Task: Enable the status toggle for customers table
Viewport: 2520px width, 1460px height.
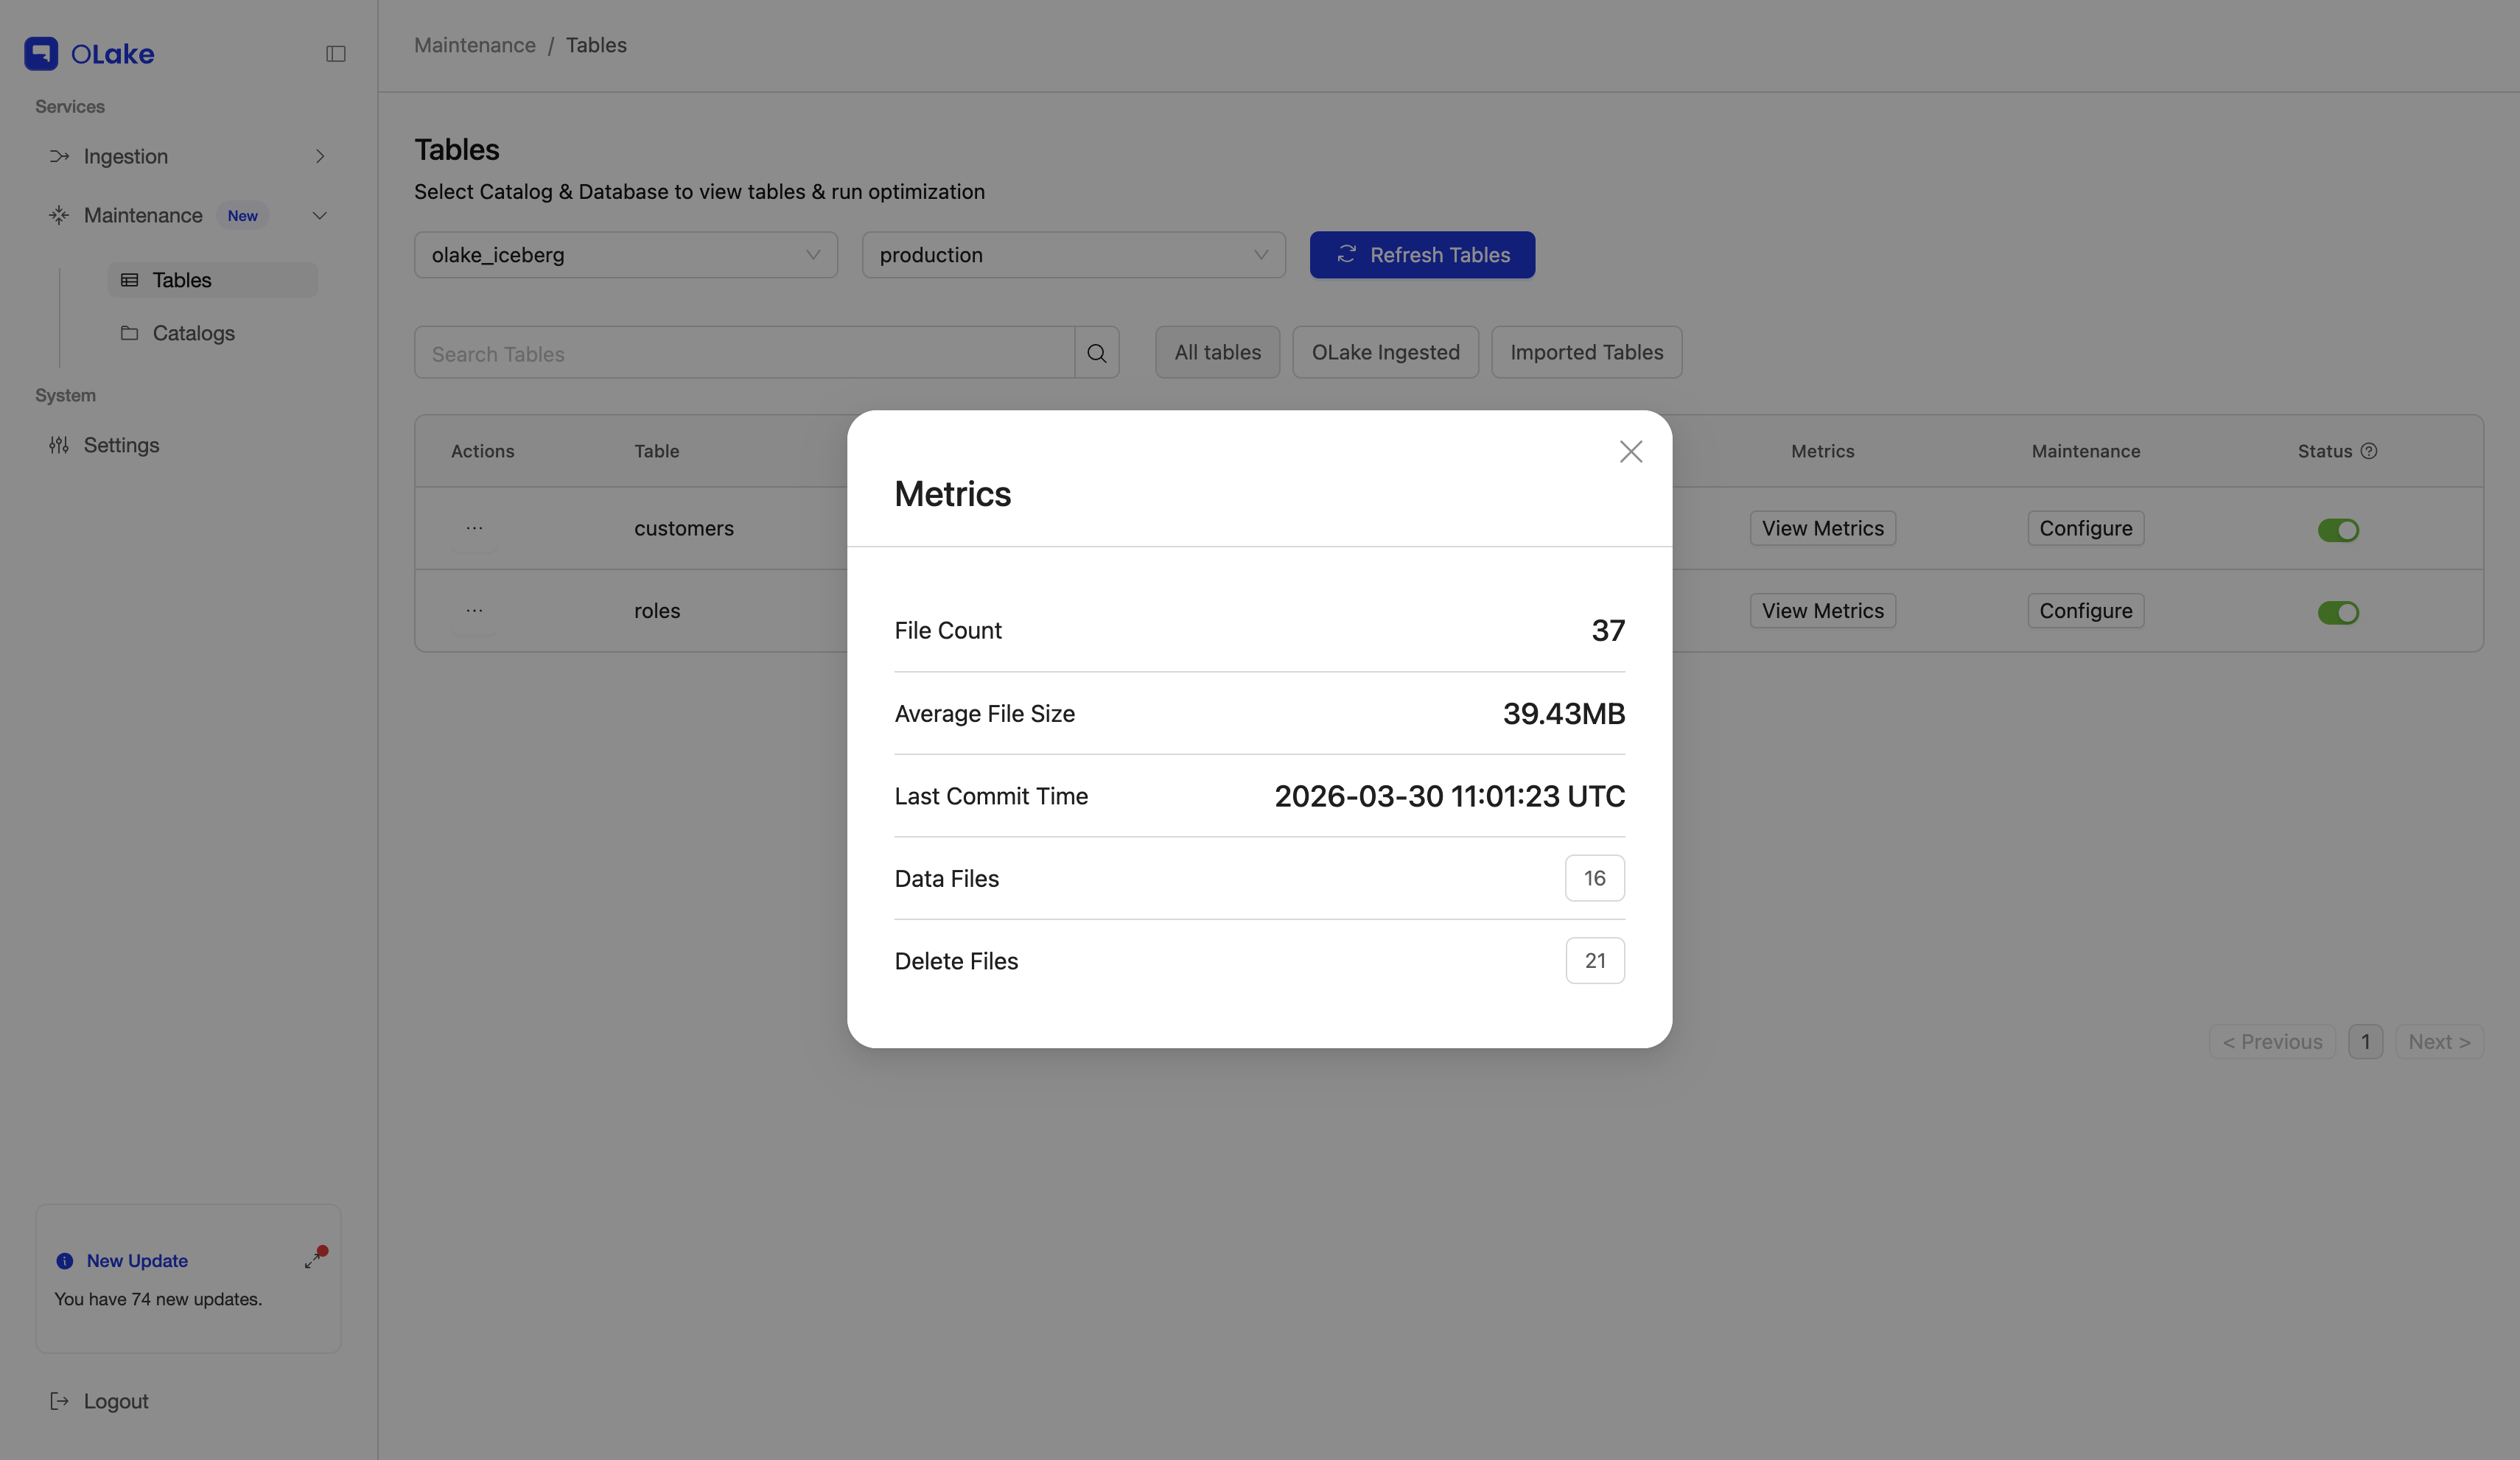Action: tap(2339, 529)
